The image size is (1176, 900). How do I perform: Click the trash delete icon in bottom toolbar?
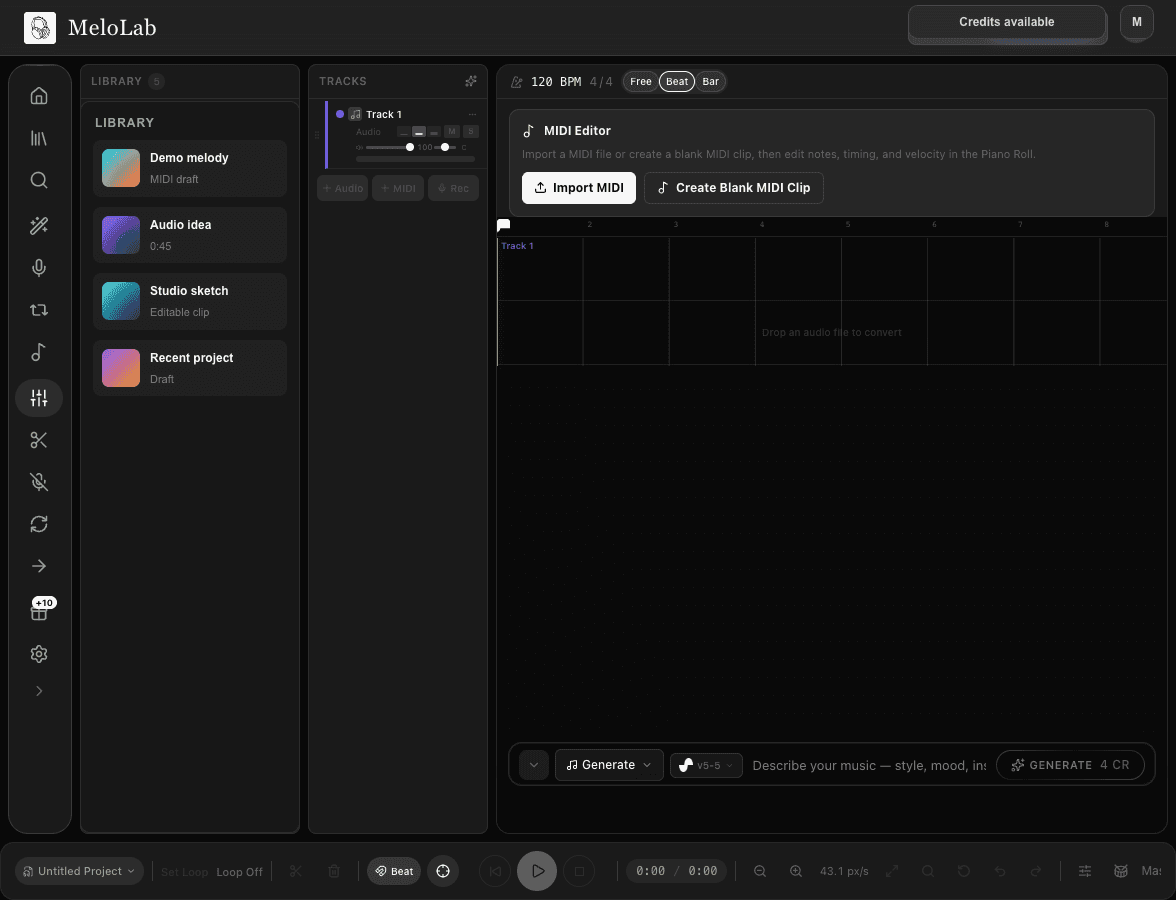[334, 871]
